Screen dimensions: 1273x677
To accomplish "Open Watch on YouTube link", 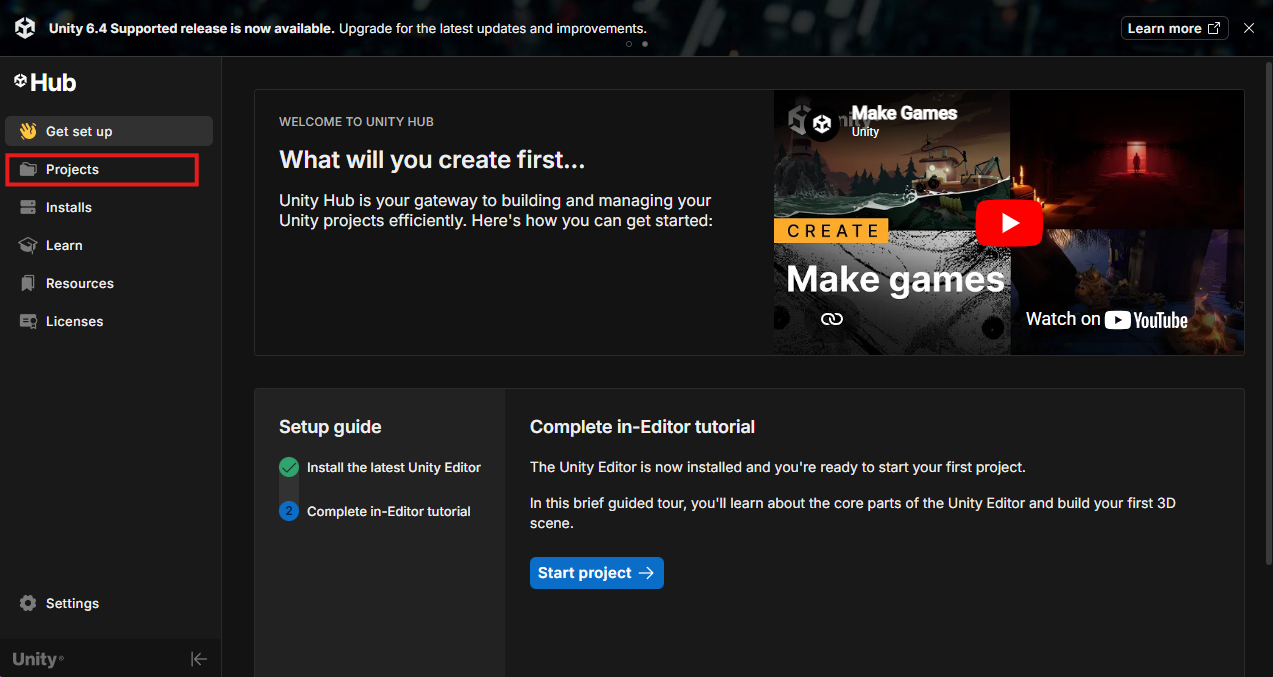I will tap(1106, 319).
